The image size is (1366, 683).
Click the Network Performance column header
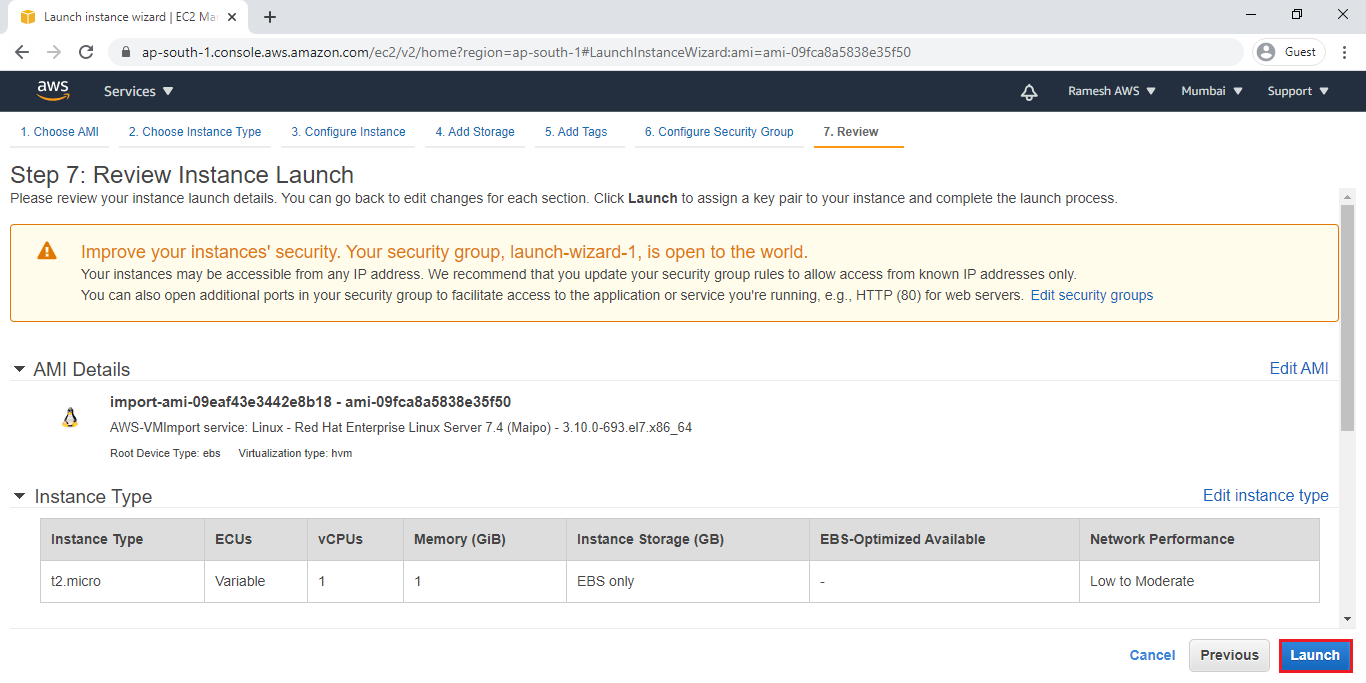point(1199,540)
